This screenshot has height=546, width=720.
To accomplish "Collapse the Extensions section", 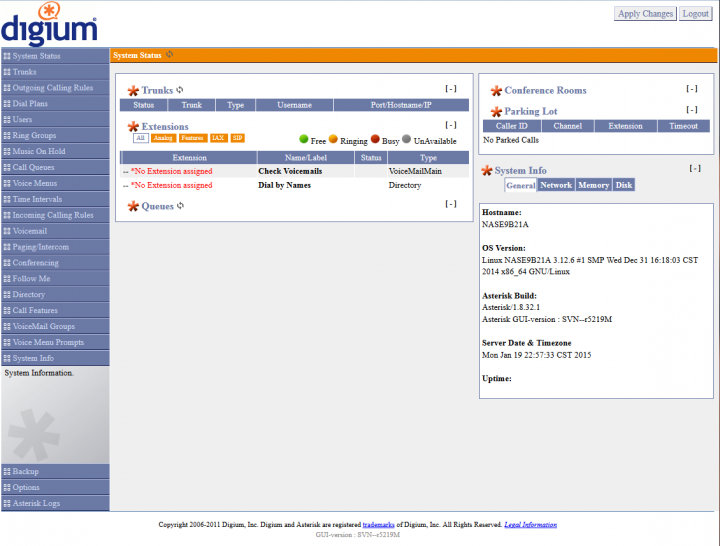I will (x=451, y=125).
